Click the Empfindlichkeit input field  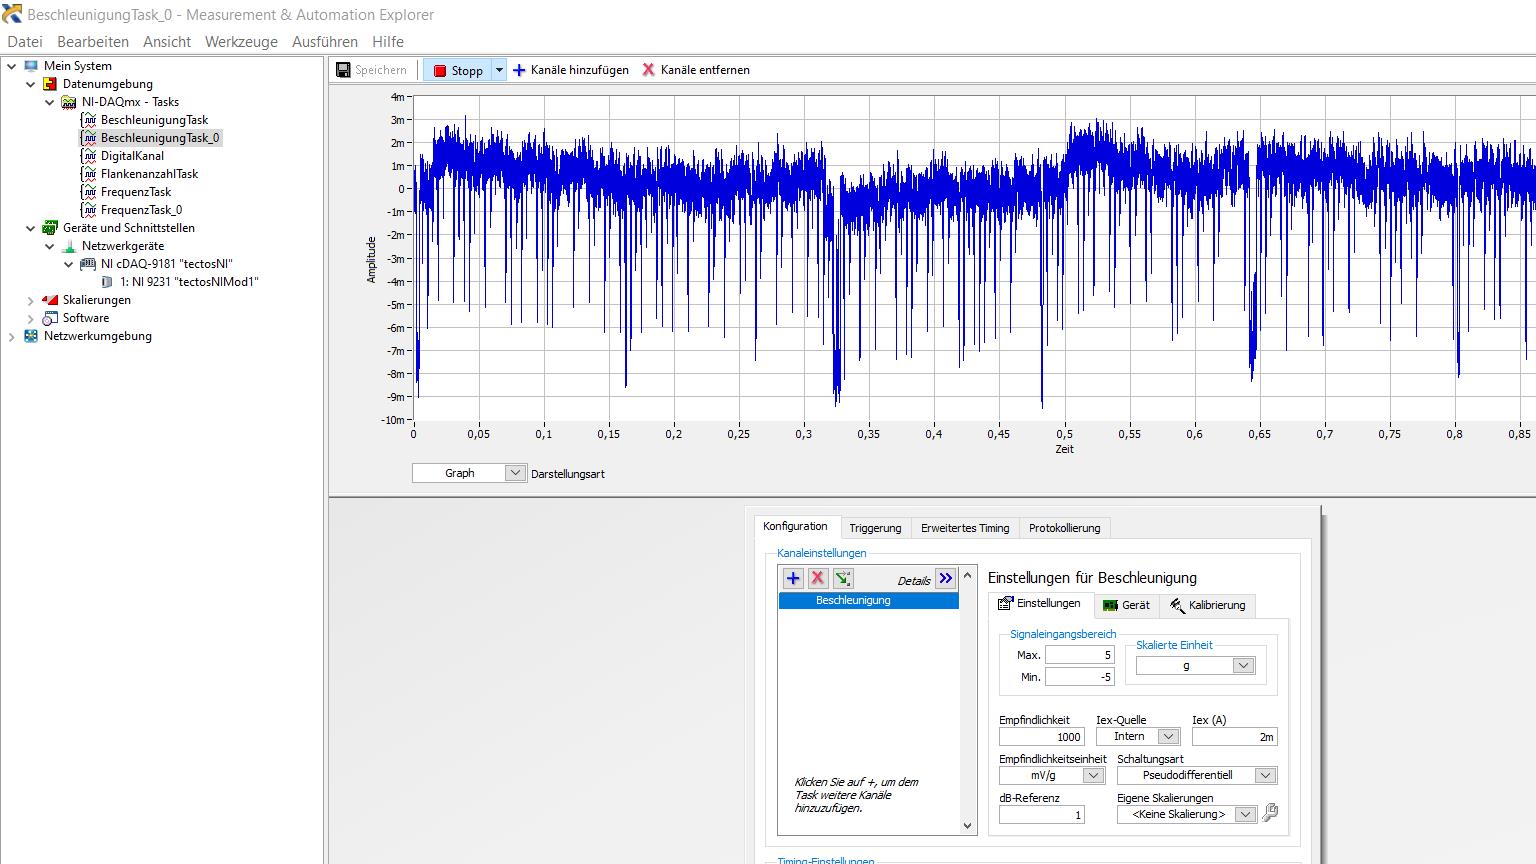click(1041, 737)
